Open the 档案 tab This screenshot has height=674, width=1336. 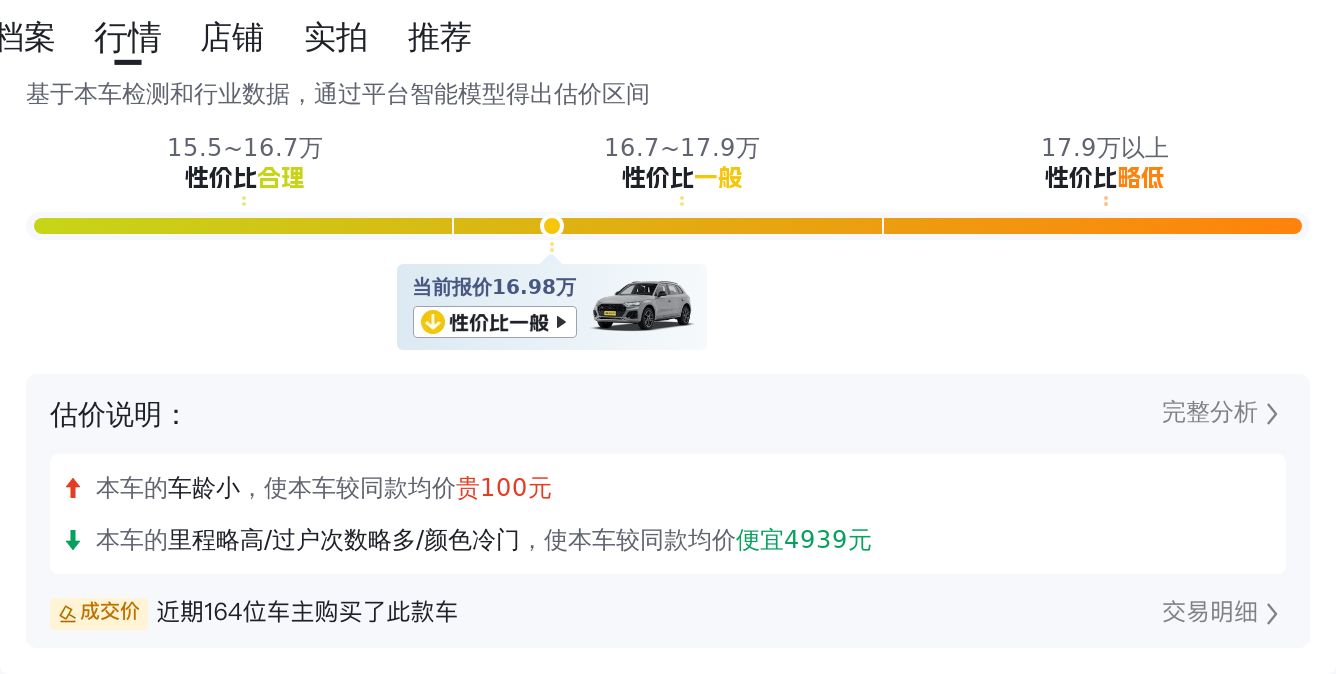pyautogui.click(x=25, y=38)
